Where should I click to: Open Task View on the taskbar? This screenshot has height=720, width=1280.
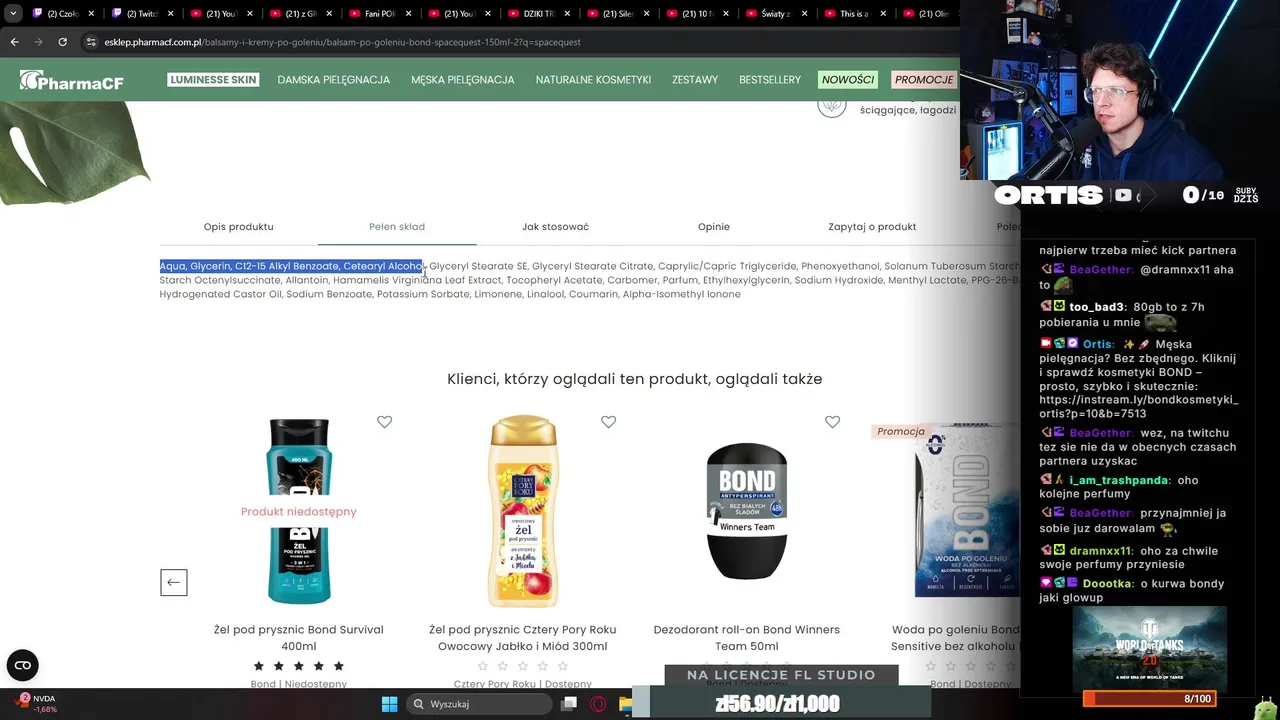pyautogui.click(x=569, y=704)
